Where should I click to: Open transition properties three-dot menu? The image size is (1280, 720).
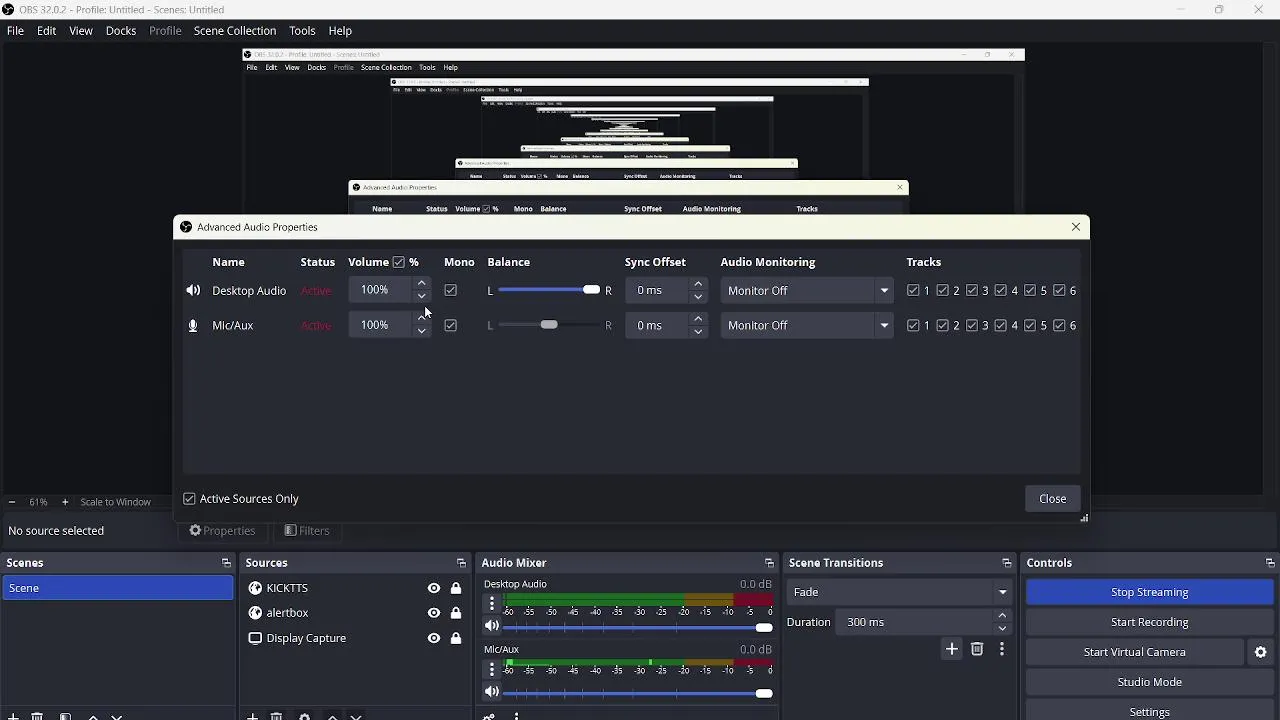click(1002, 649)
